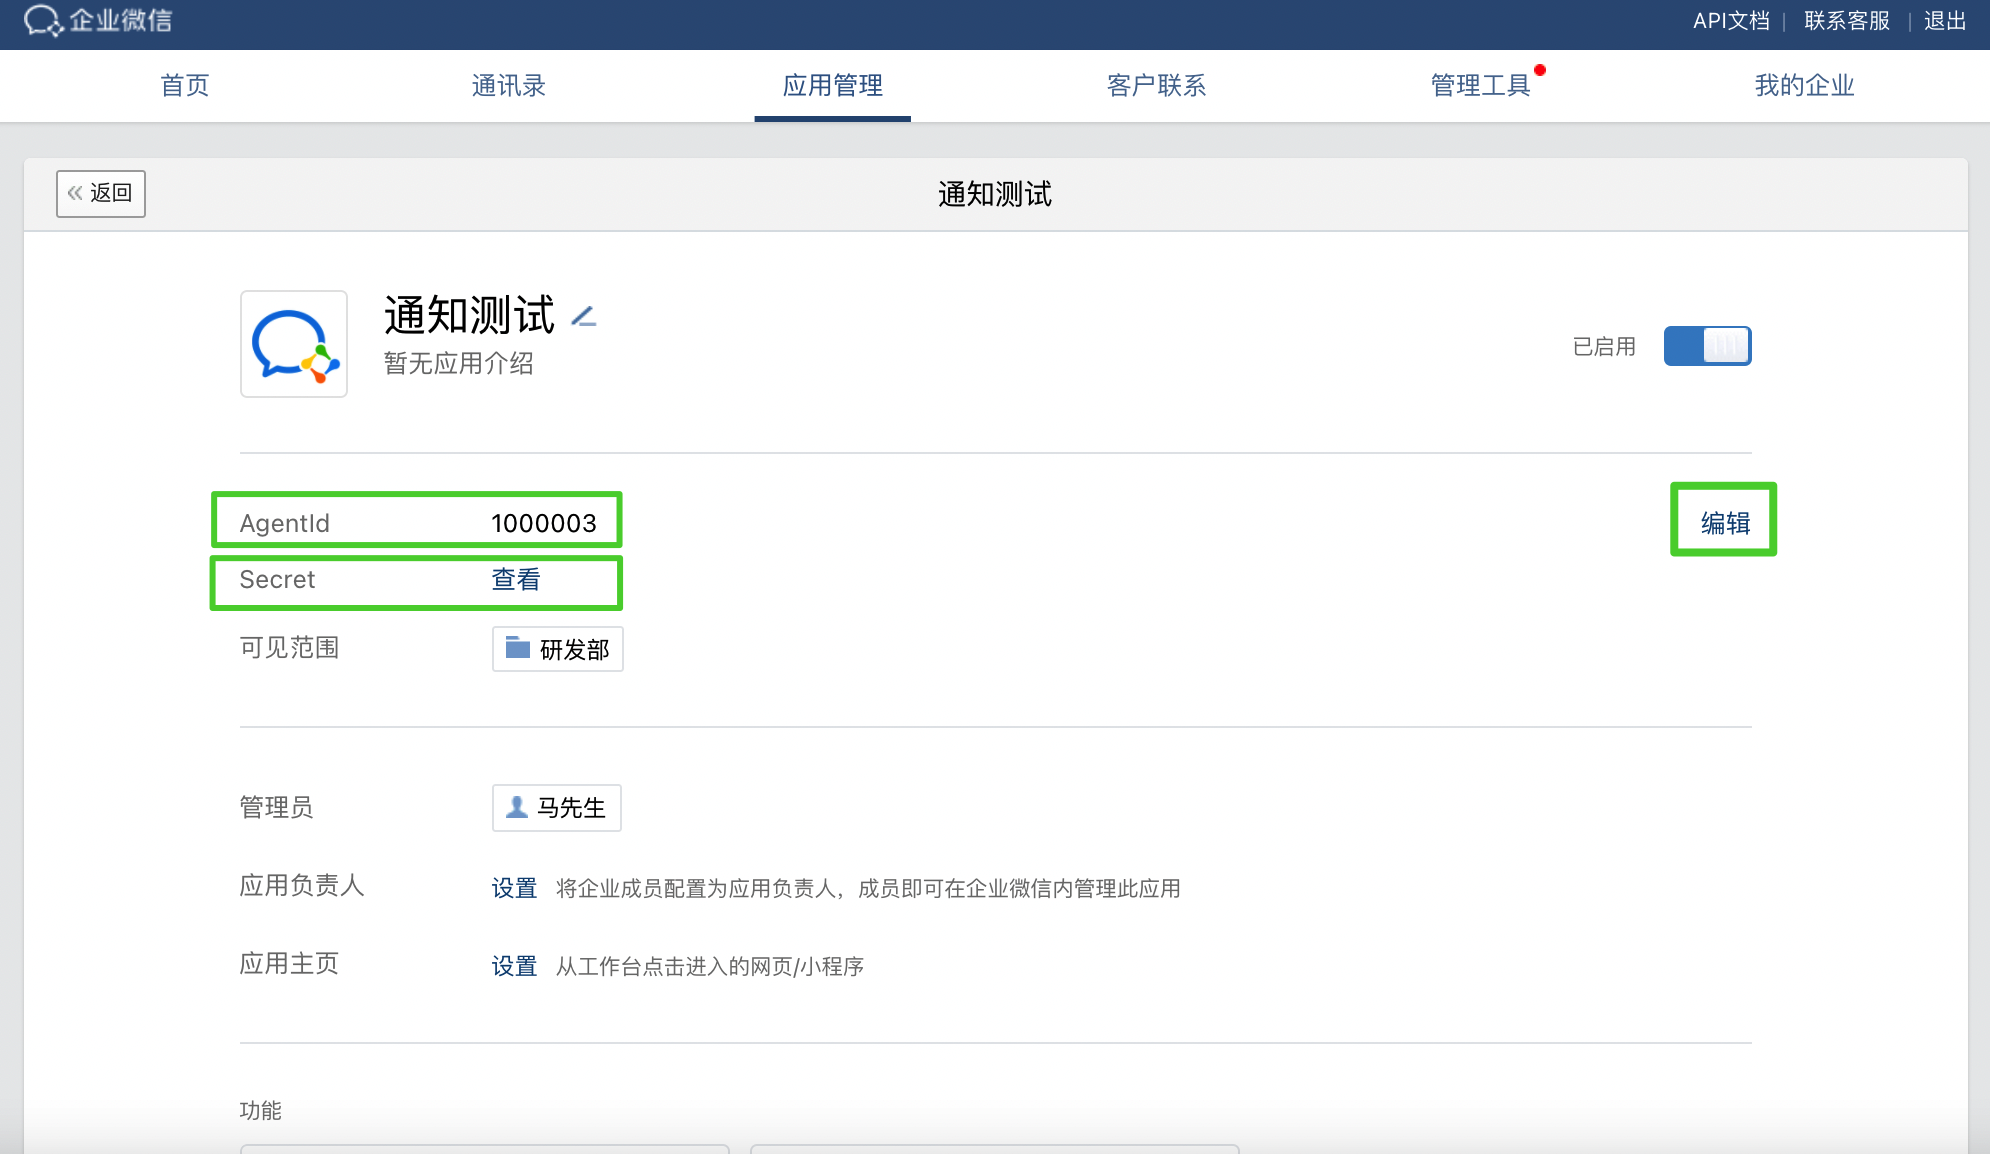The image size is (1990, 1154).
Task: Click the red notification dot on 管理工具
Action: [x=1540, y=70]
